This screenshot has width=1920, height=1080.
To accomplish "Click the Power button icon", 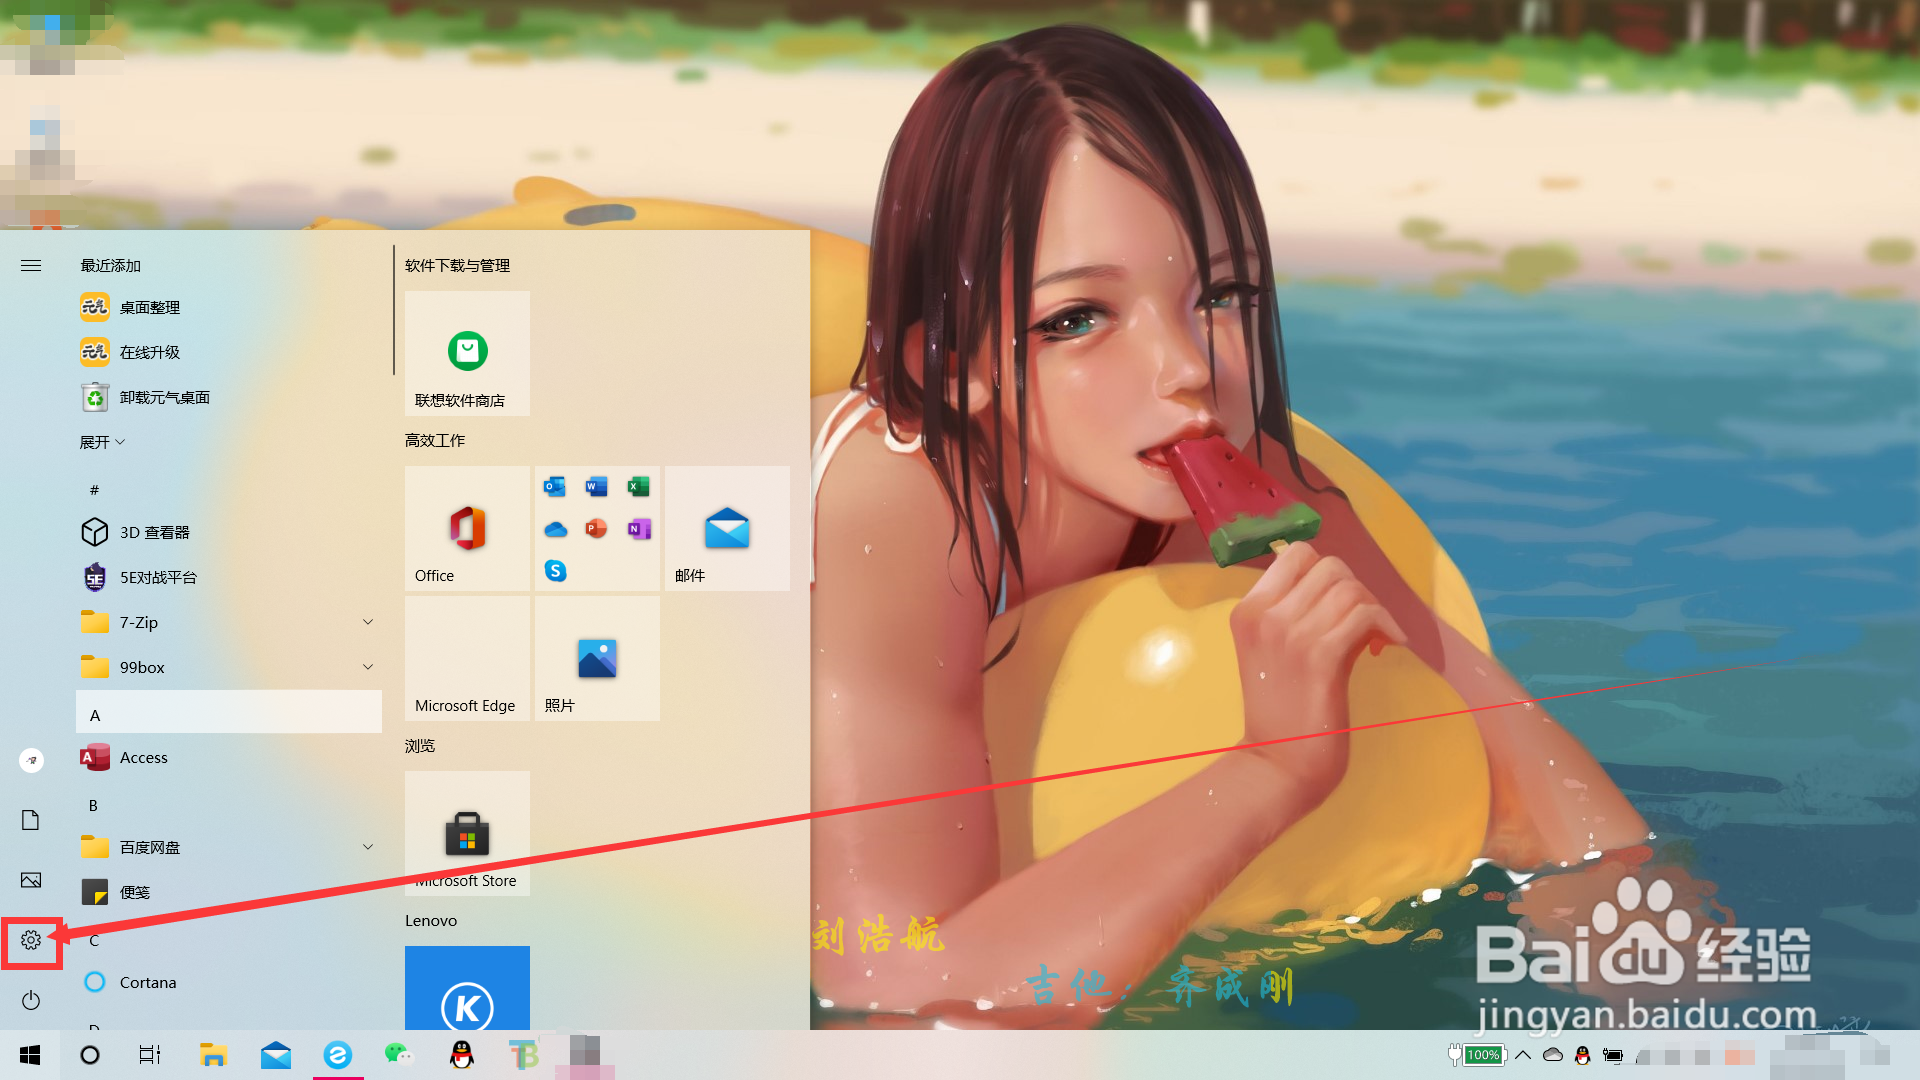I will (x=31, y=1000).
